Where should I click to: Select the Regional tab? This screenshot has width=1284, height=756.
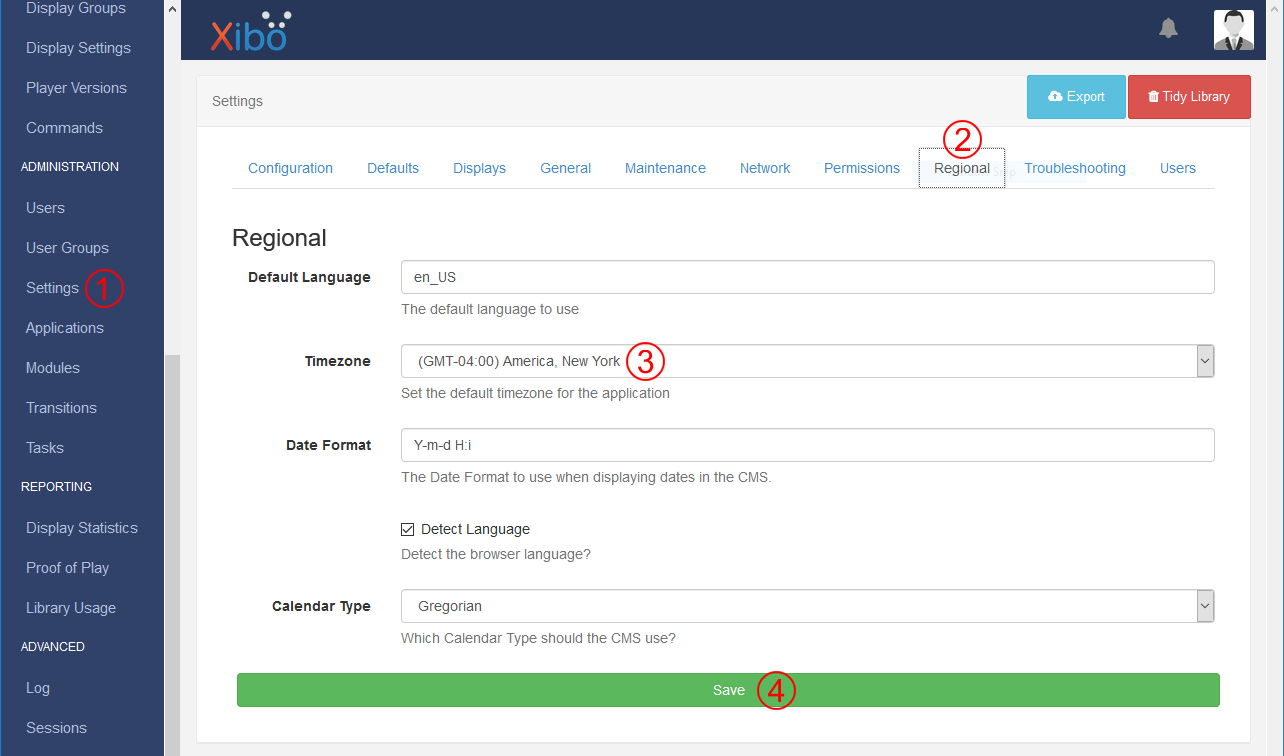962,168
